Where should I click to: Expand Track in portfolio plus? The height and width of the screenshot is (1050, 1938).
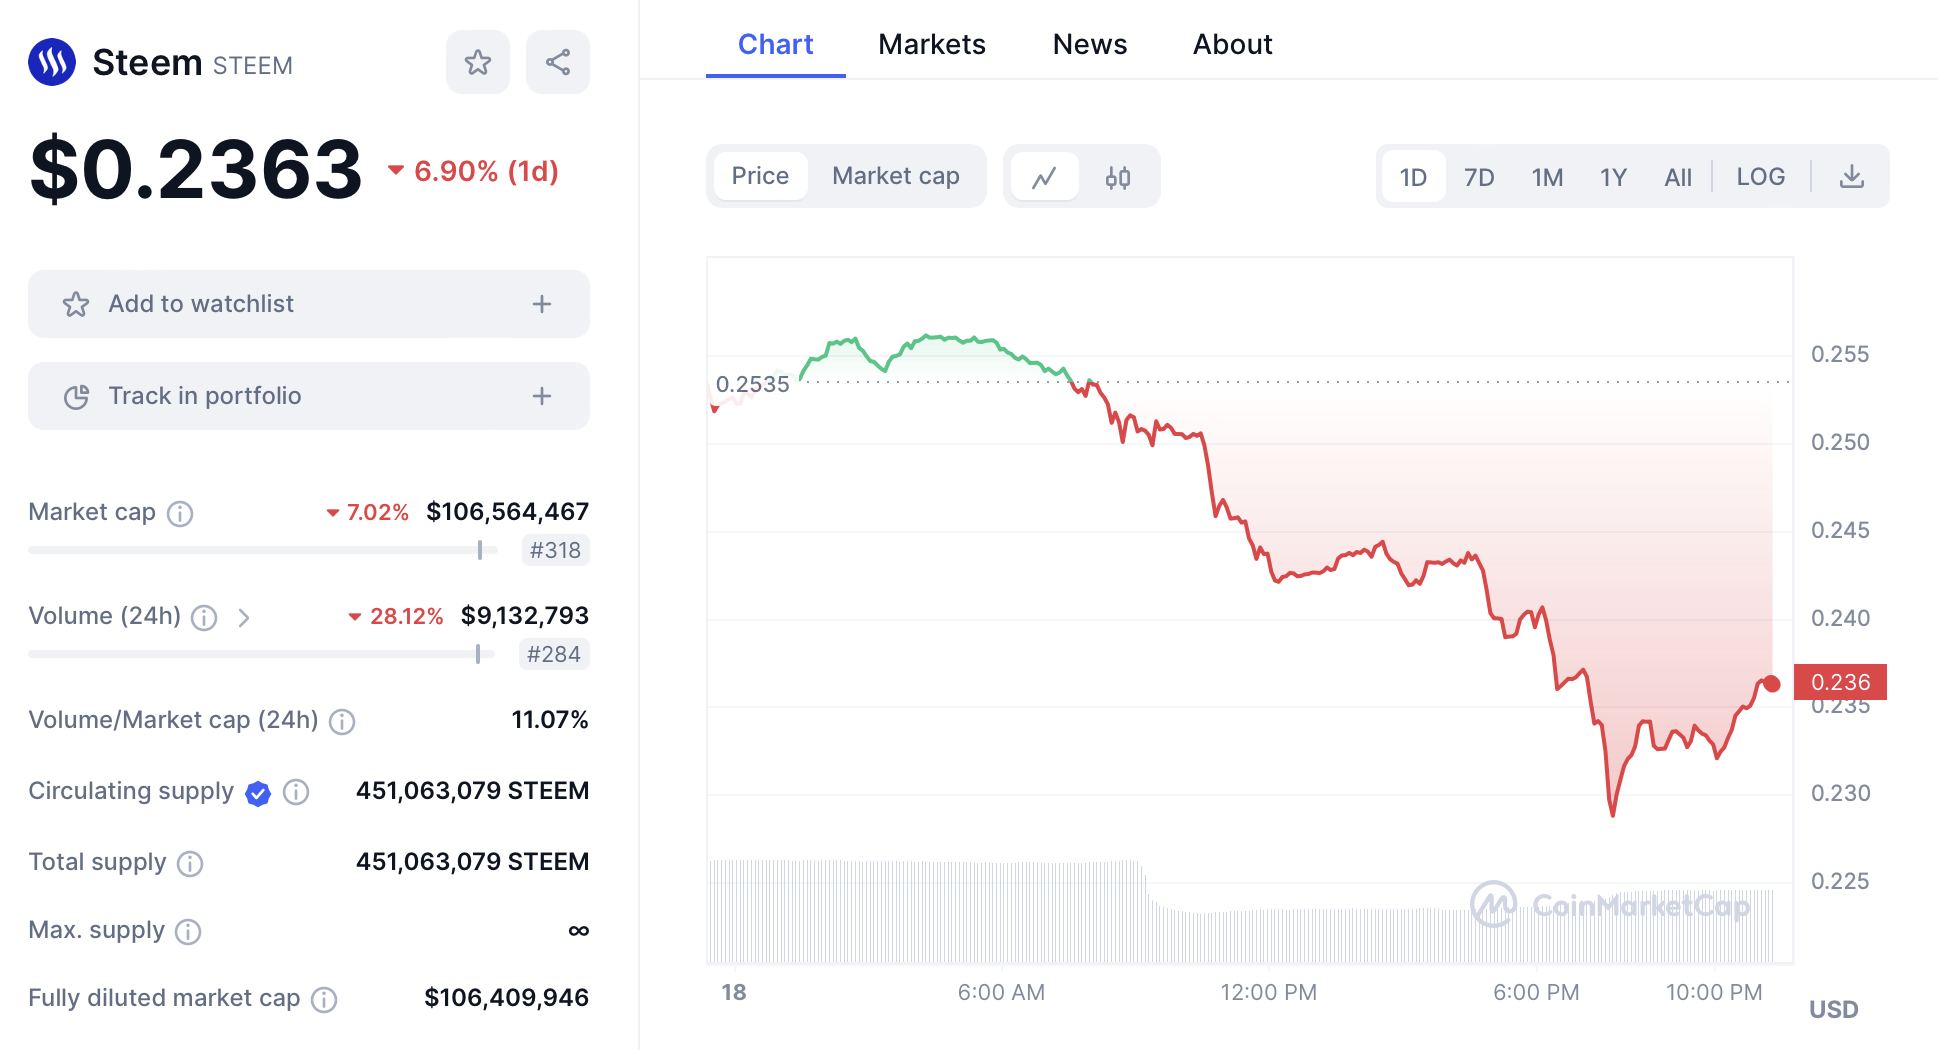[542, 396]
